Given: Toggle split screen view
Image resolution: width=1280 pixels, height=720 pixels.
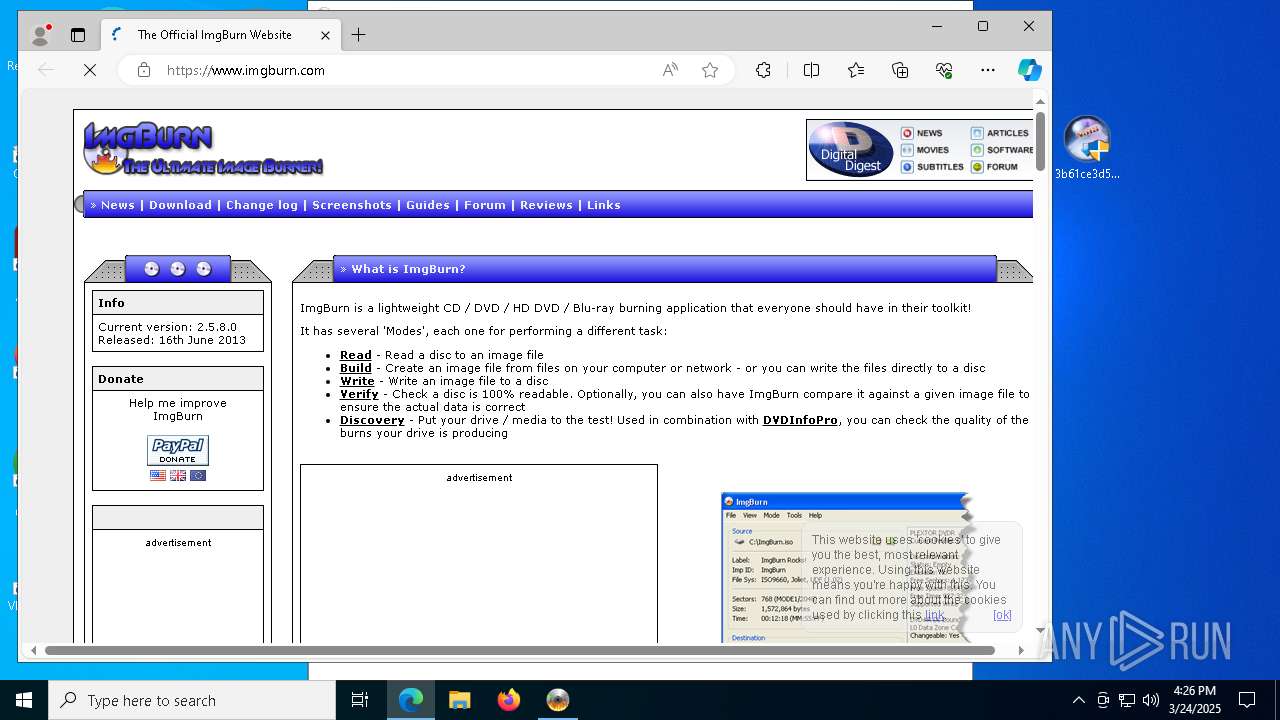Looking at the screenshot, I should pyautogui.click(x=811, y=70).
